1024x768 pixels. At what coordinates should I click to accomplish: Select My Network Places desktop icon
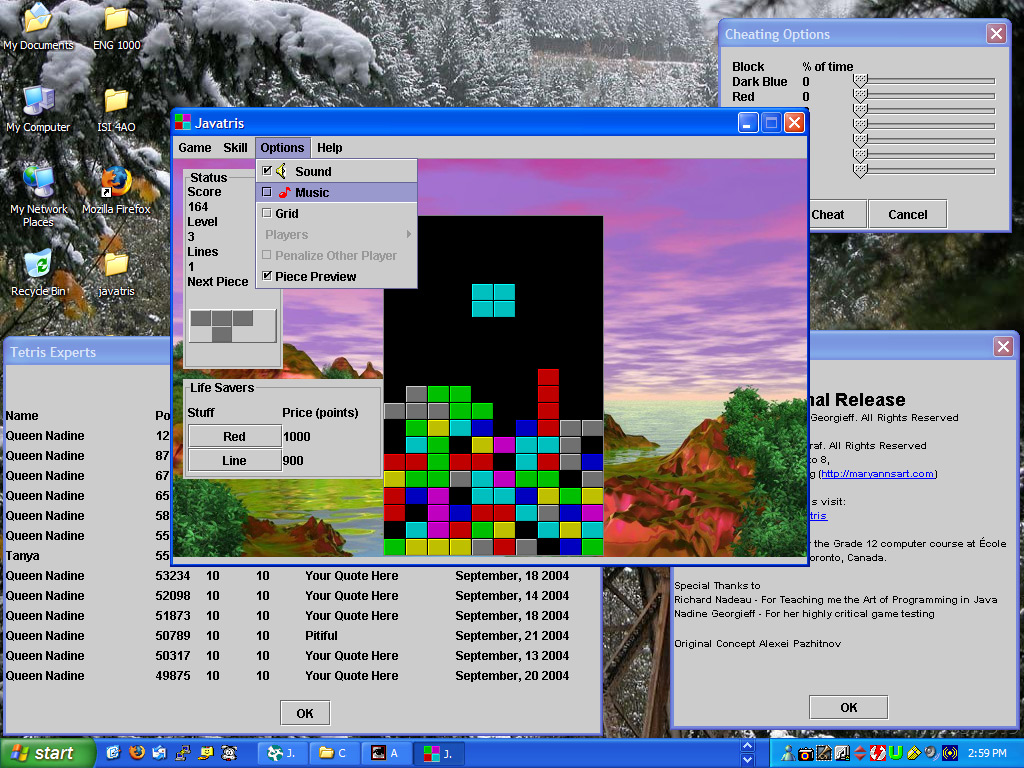point(39,196)
